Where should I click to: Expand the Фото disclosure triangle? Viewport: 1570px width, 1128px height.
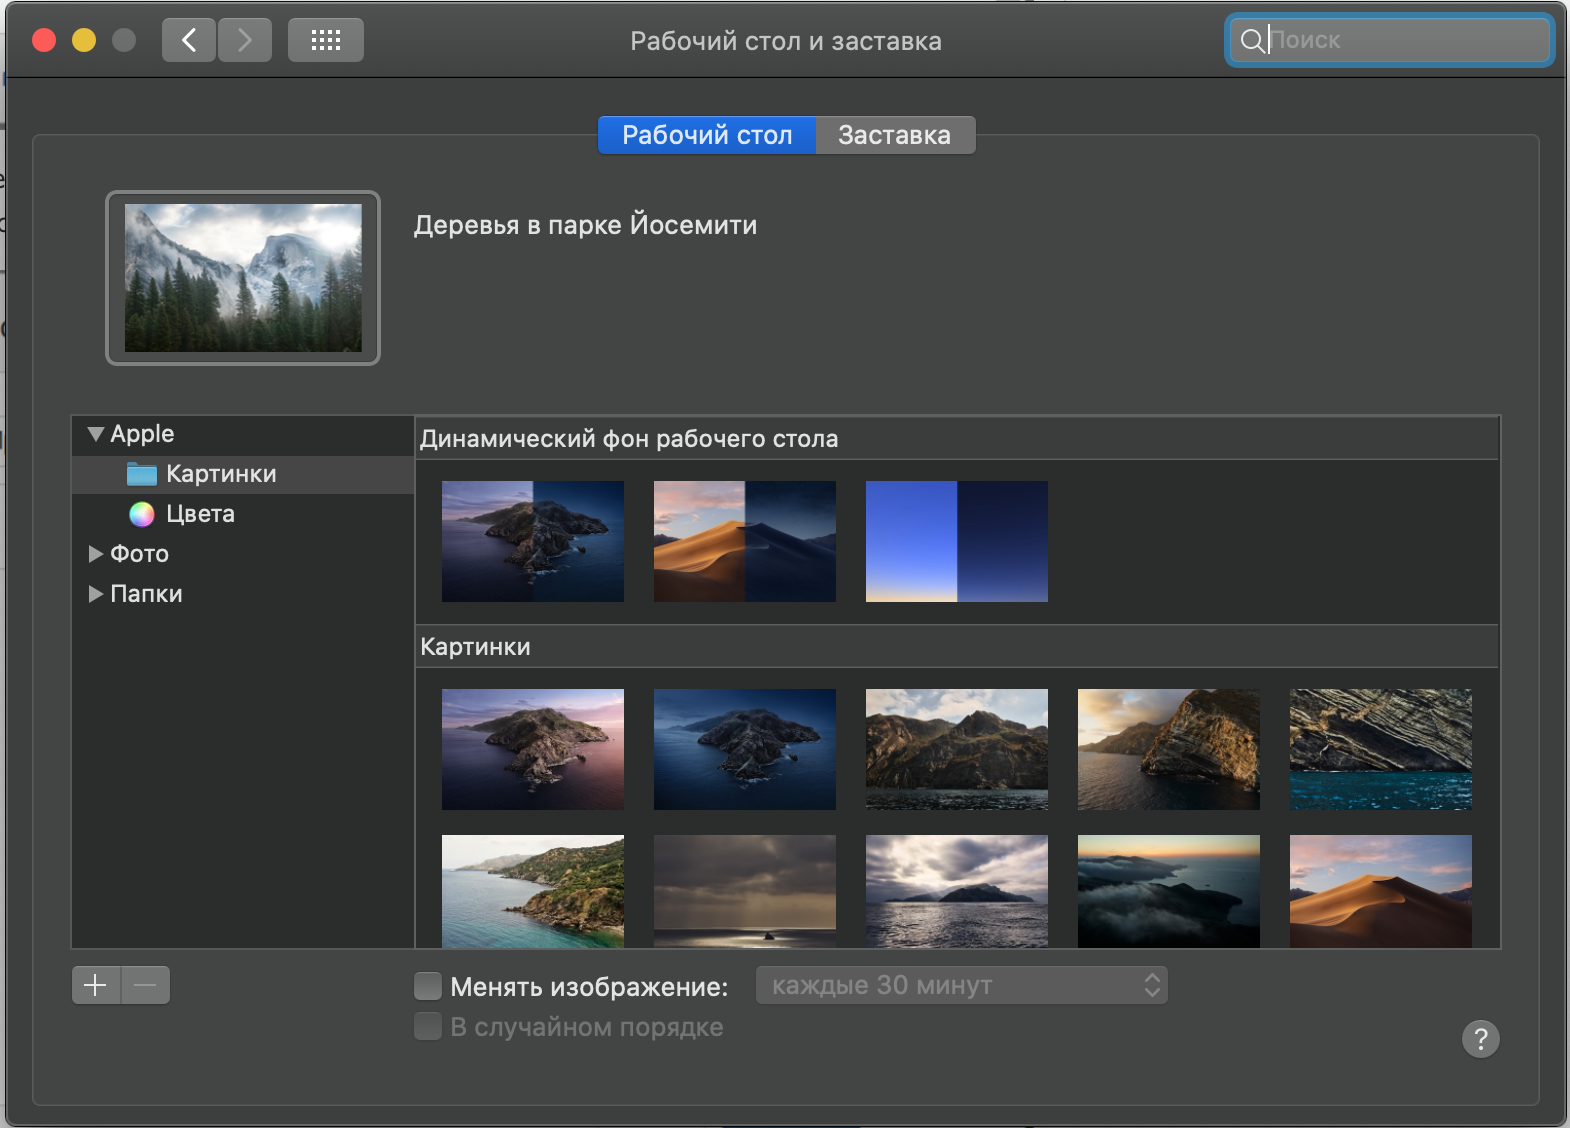point(96,554)
